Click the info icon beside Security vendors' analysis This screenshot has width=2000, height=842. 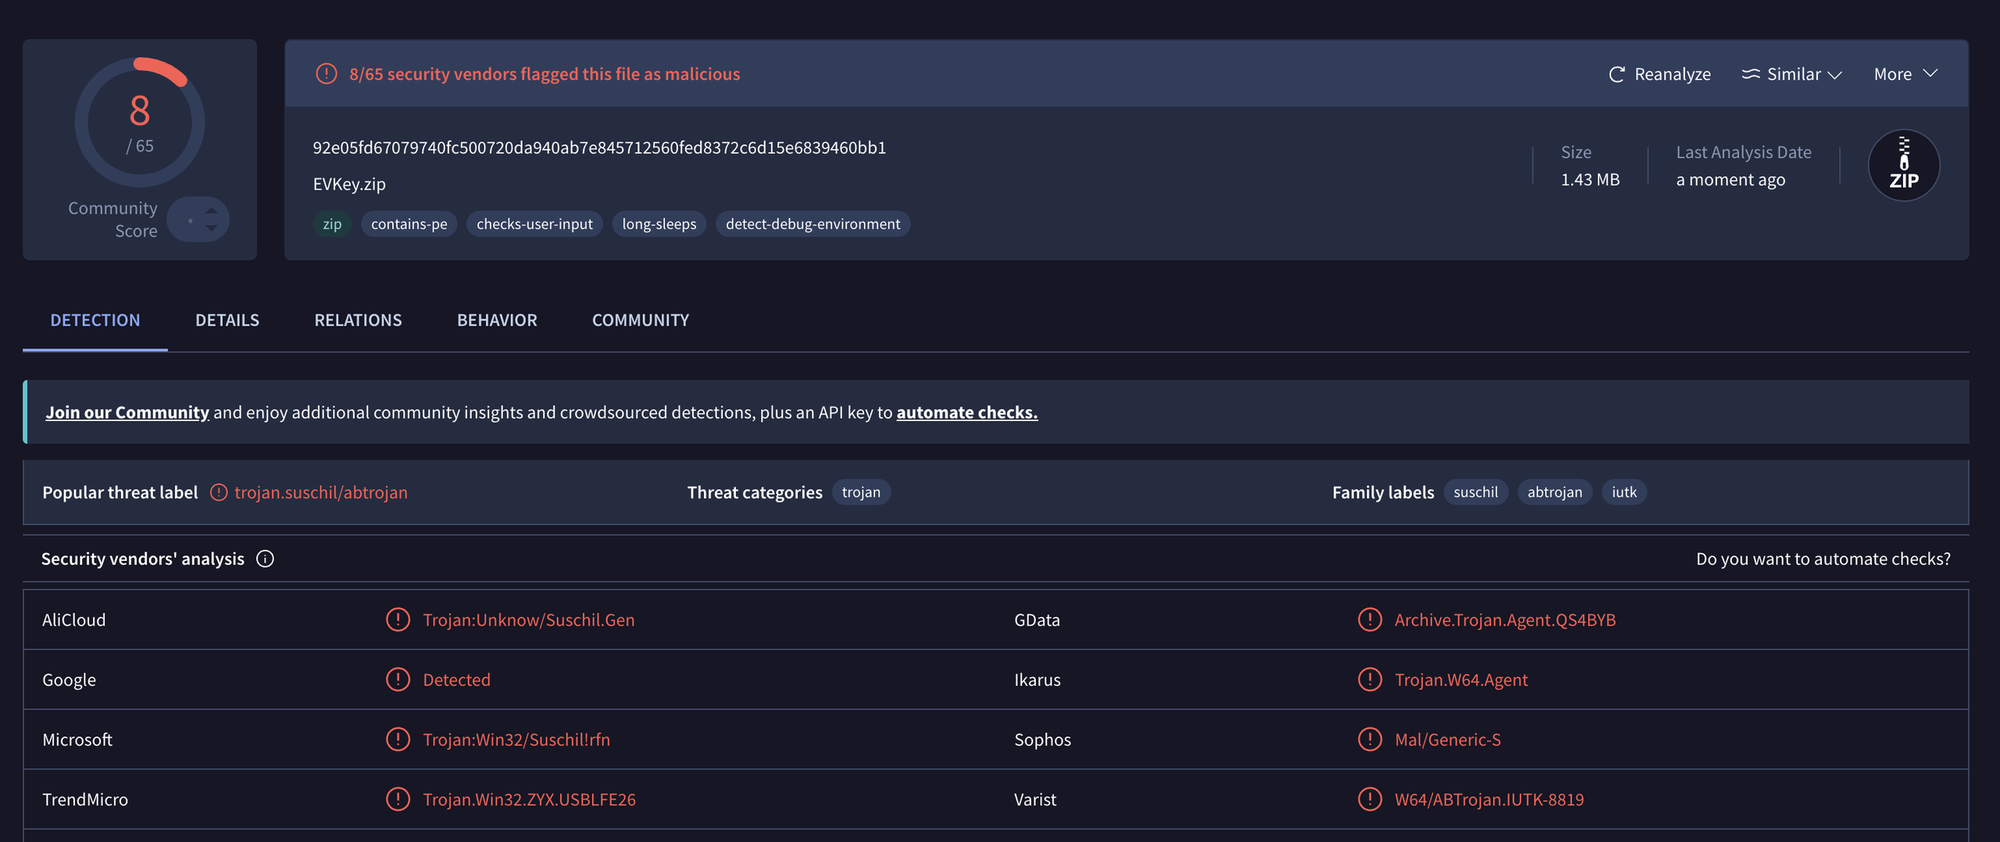tap(265, 559)
